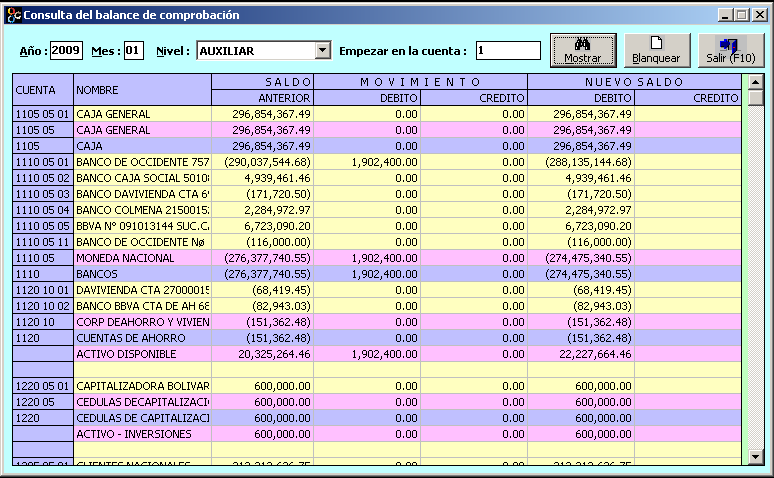Select BANCO CAJA SOCIAL row name

143,178
